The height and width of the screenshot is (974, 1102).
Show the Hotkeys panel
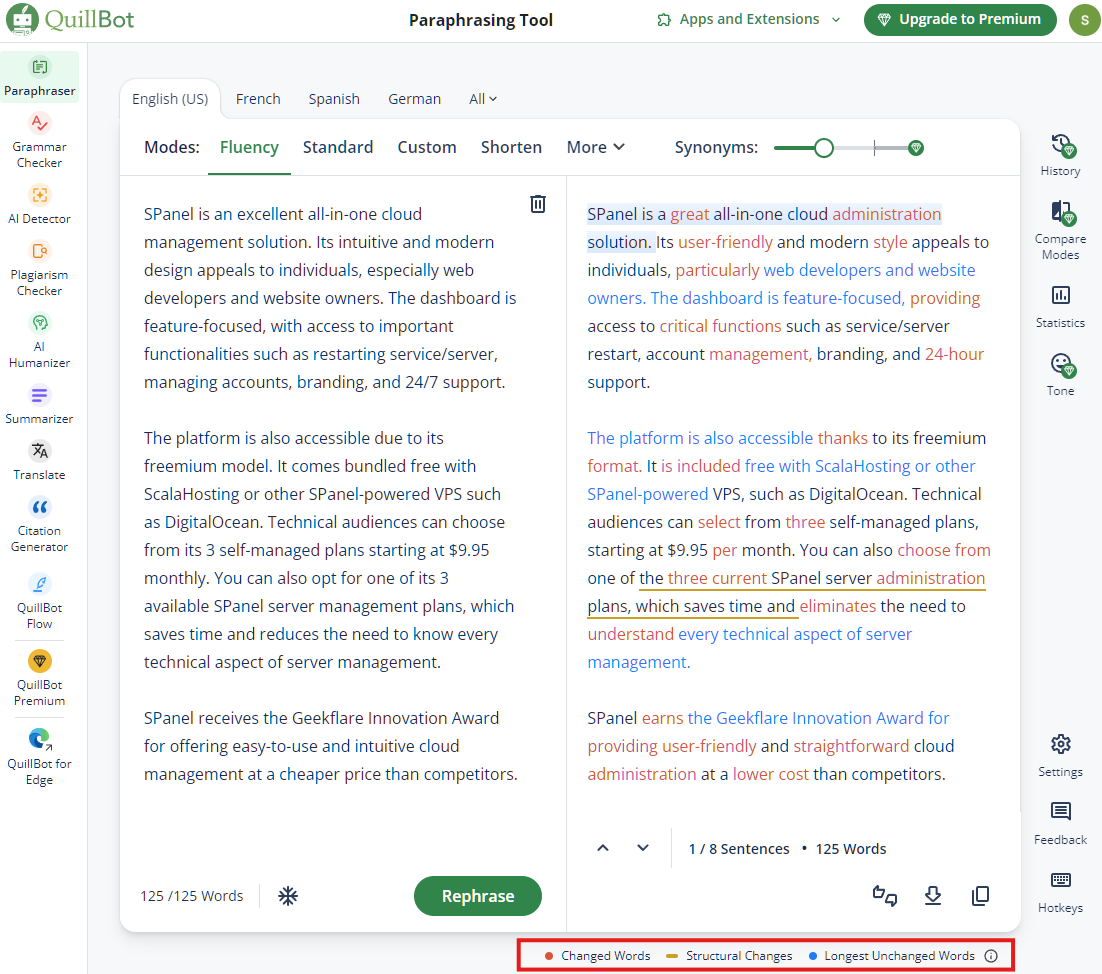[x=1061, y=892]
